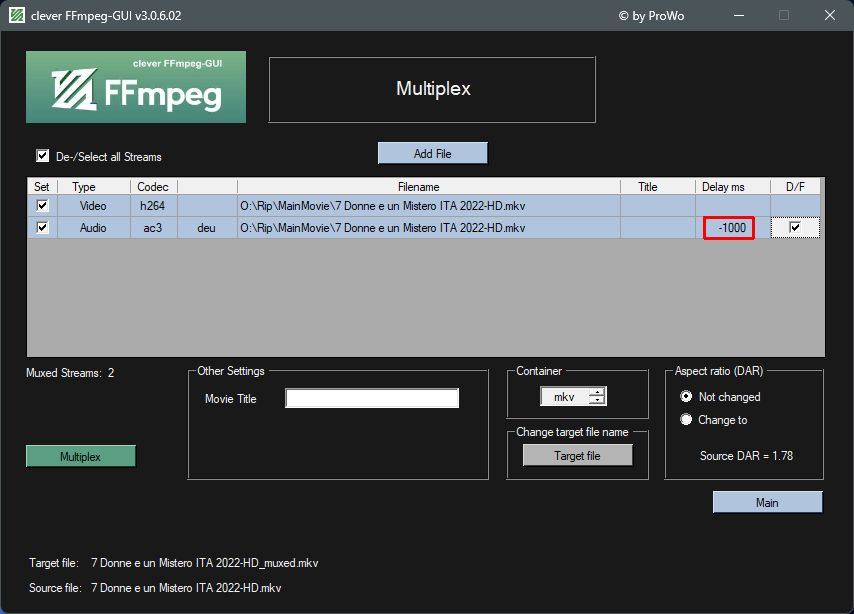Screen dimensions: 854x614
Task: Click the Add File button
Action: pyautogui.click(x=432, y=154)
